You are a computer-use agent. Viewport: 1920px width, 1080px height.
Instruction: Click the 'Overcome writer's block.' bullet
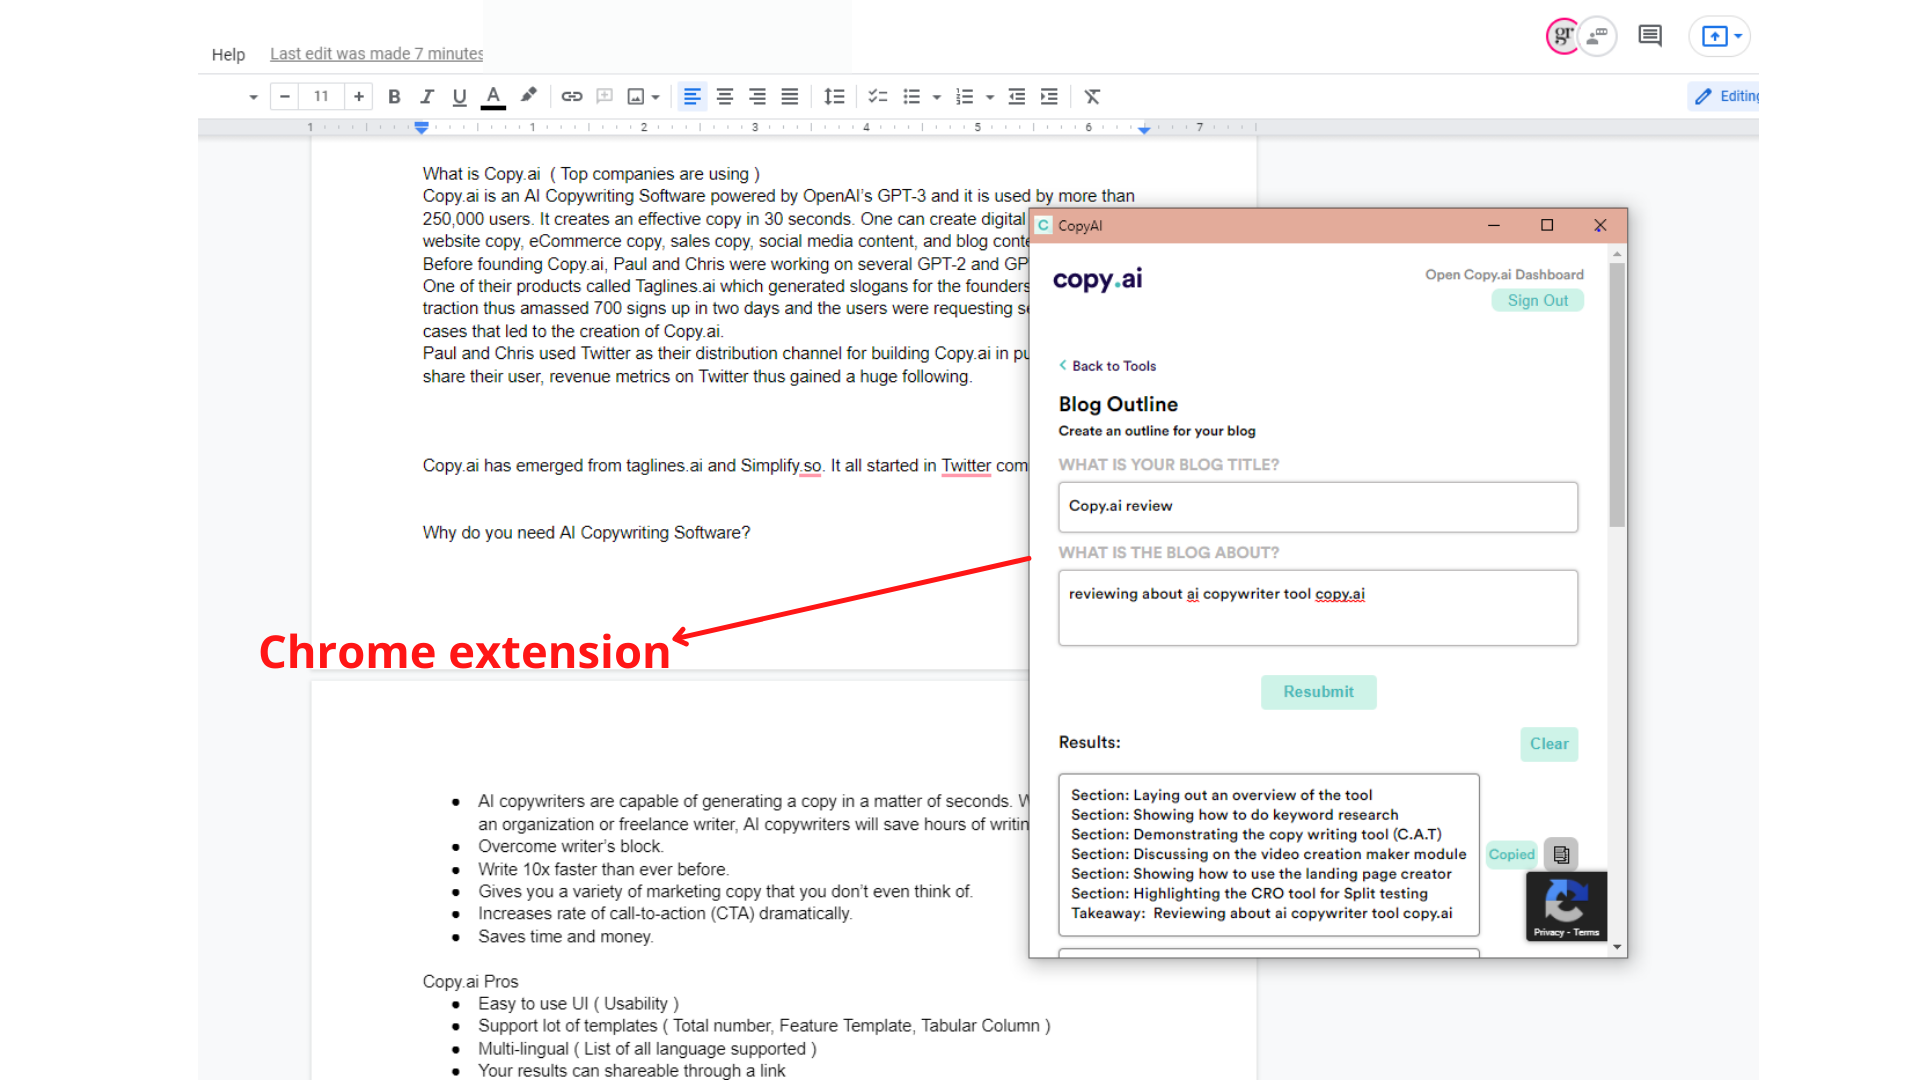pos(570,847)
